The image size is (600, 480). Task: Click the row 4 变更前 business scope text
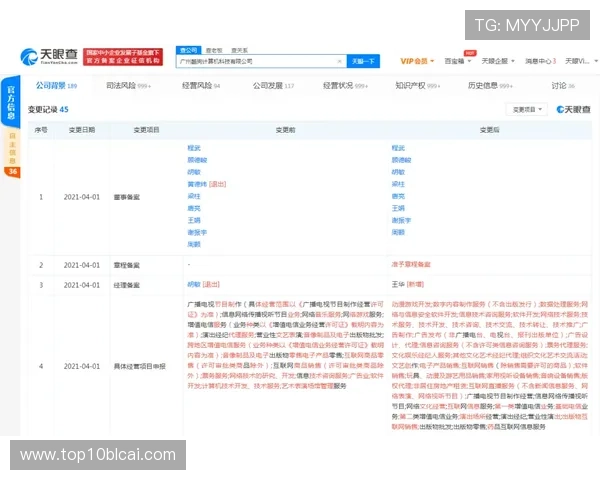coord(285,345)
